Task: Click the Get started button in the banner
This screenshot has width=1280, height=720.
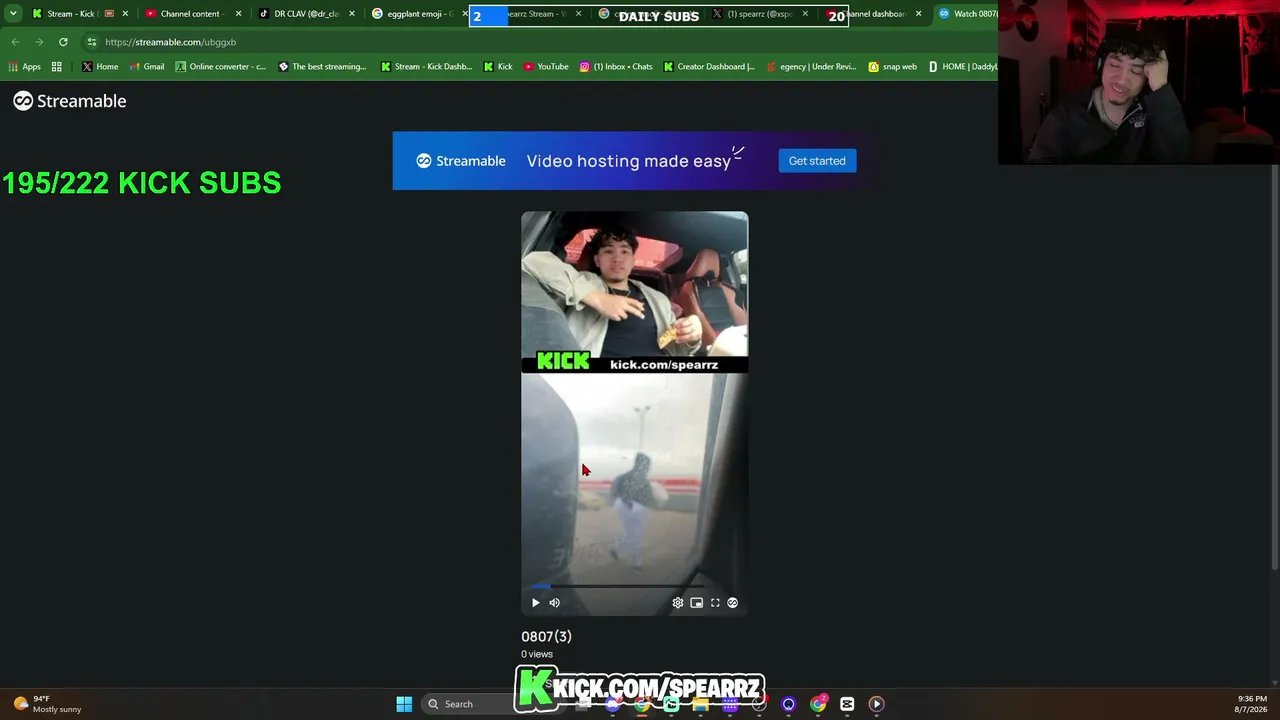Action: pos(817,161)
